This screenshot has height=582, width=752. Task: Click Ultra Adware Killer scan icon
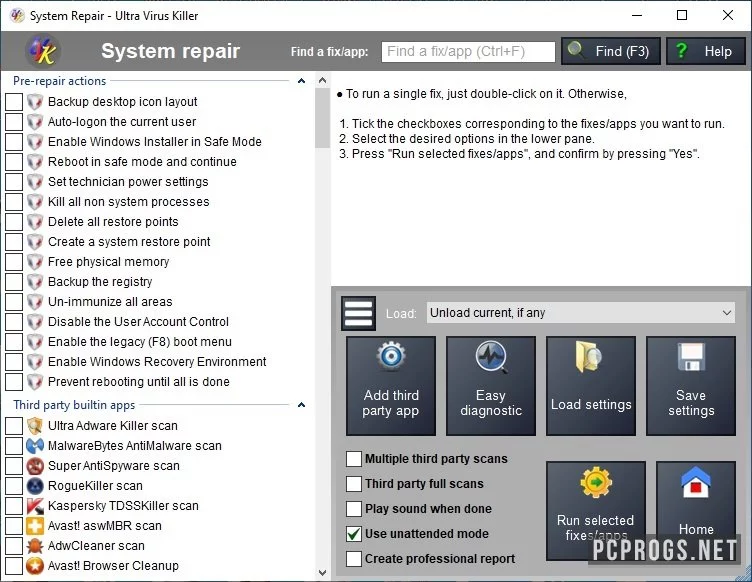click(x=35, y=425)
